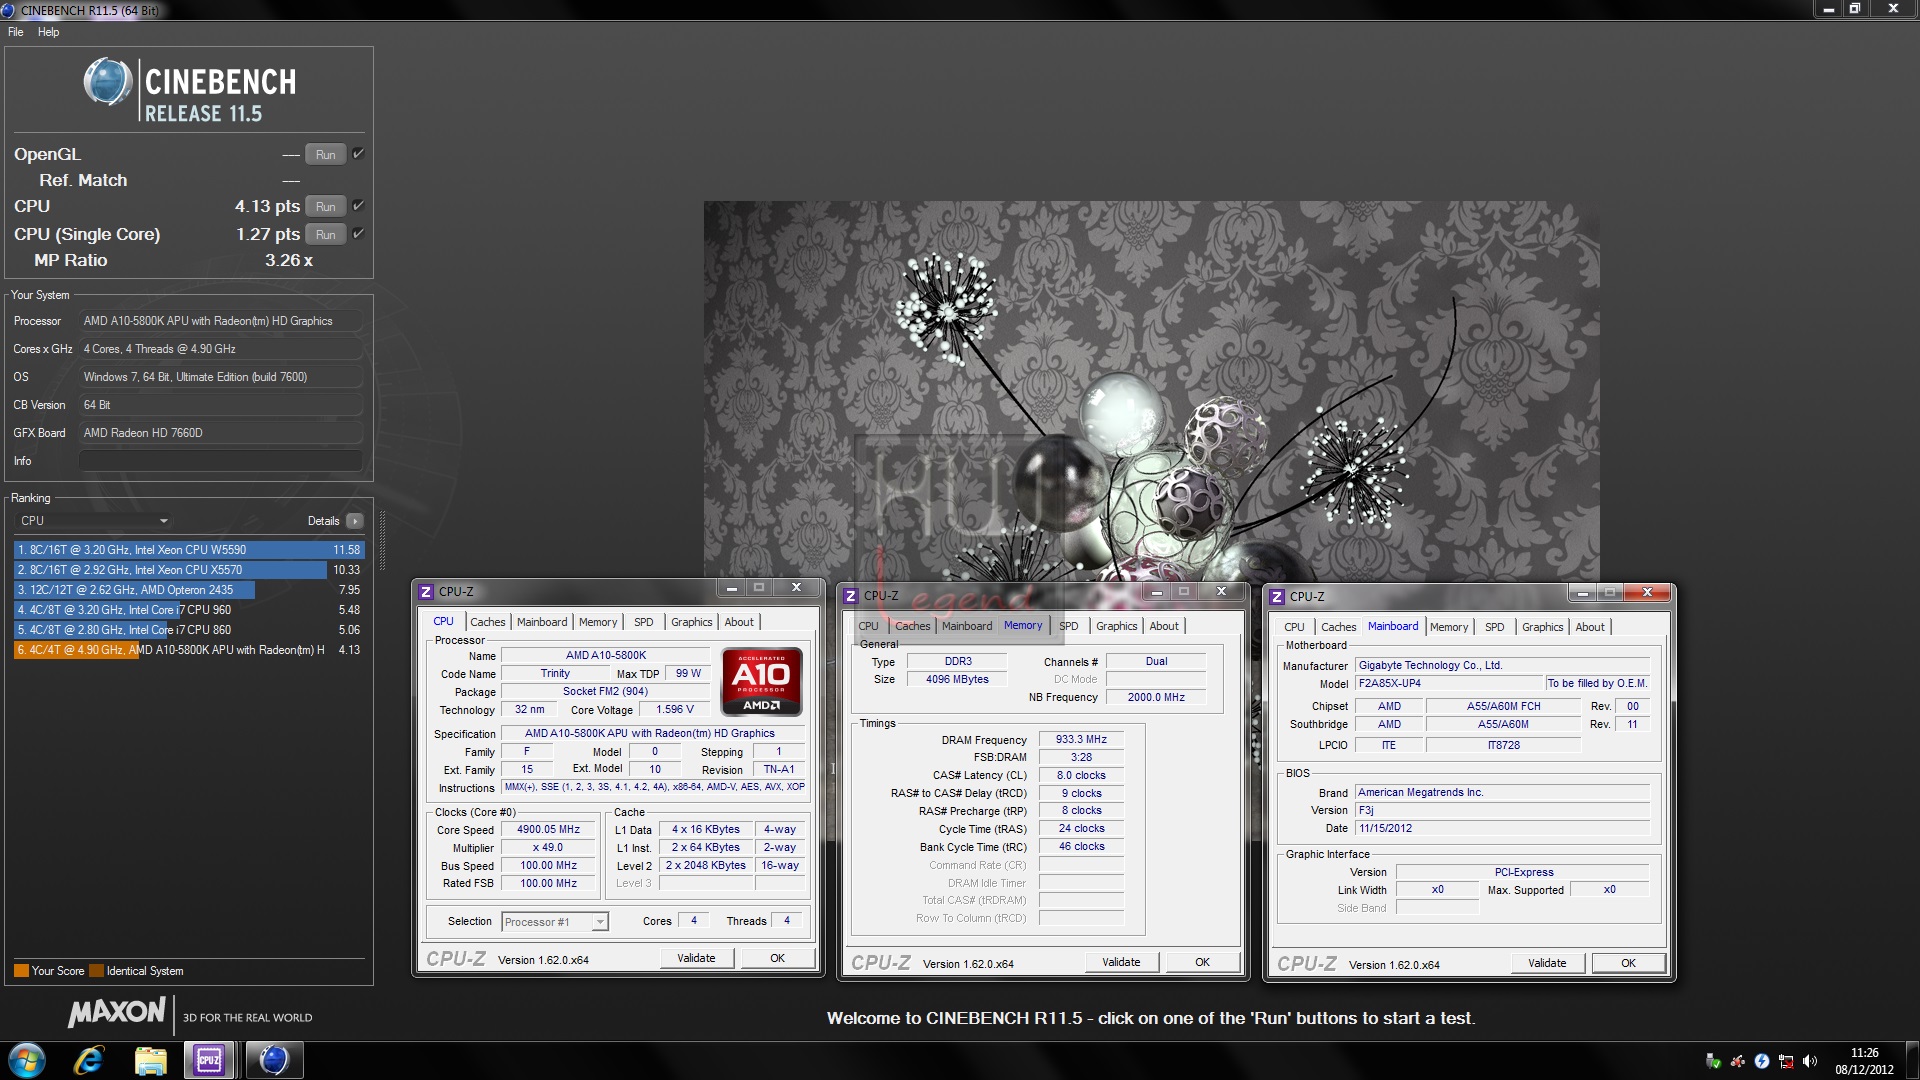Toggle the CPU Single Core checkbox
1920x1080 pixels.
358,234
